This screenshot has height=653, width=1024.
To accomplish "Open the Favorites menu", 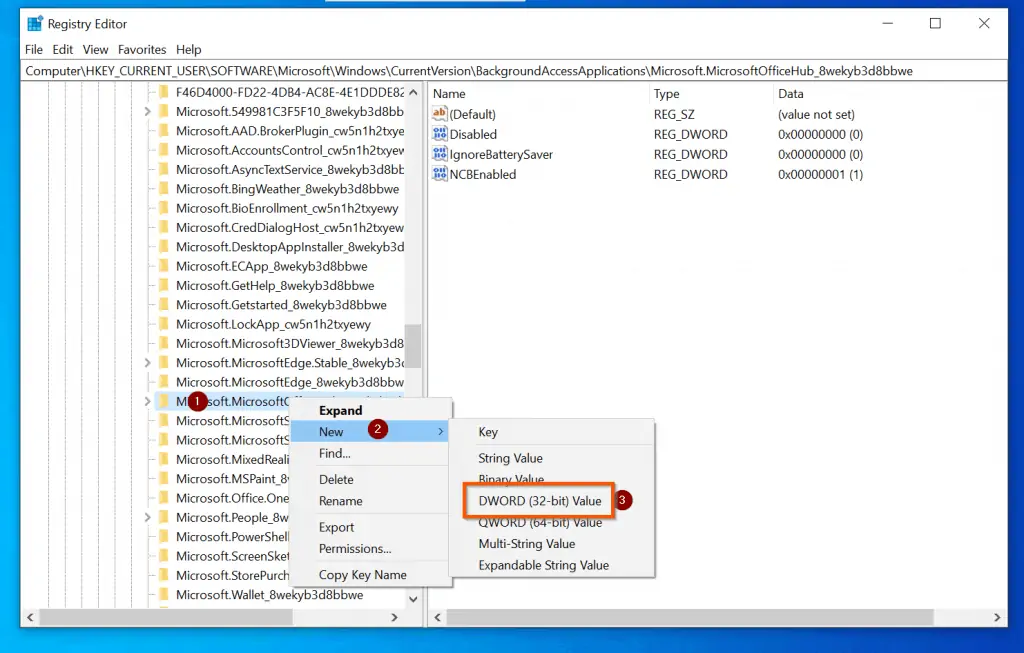I will tap(142, 49).
